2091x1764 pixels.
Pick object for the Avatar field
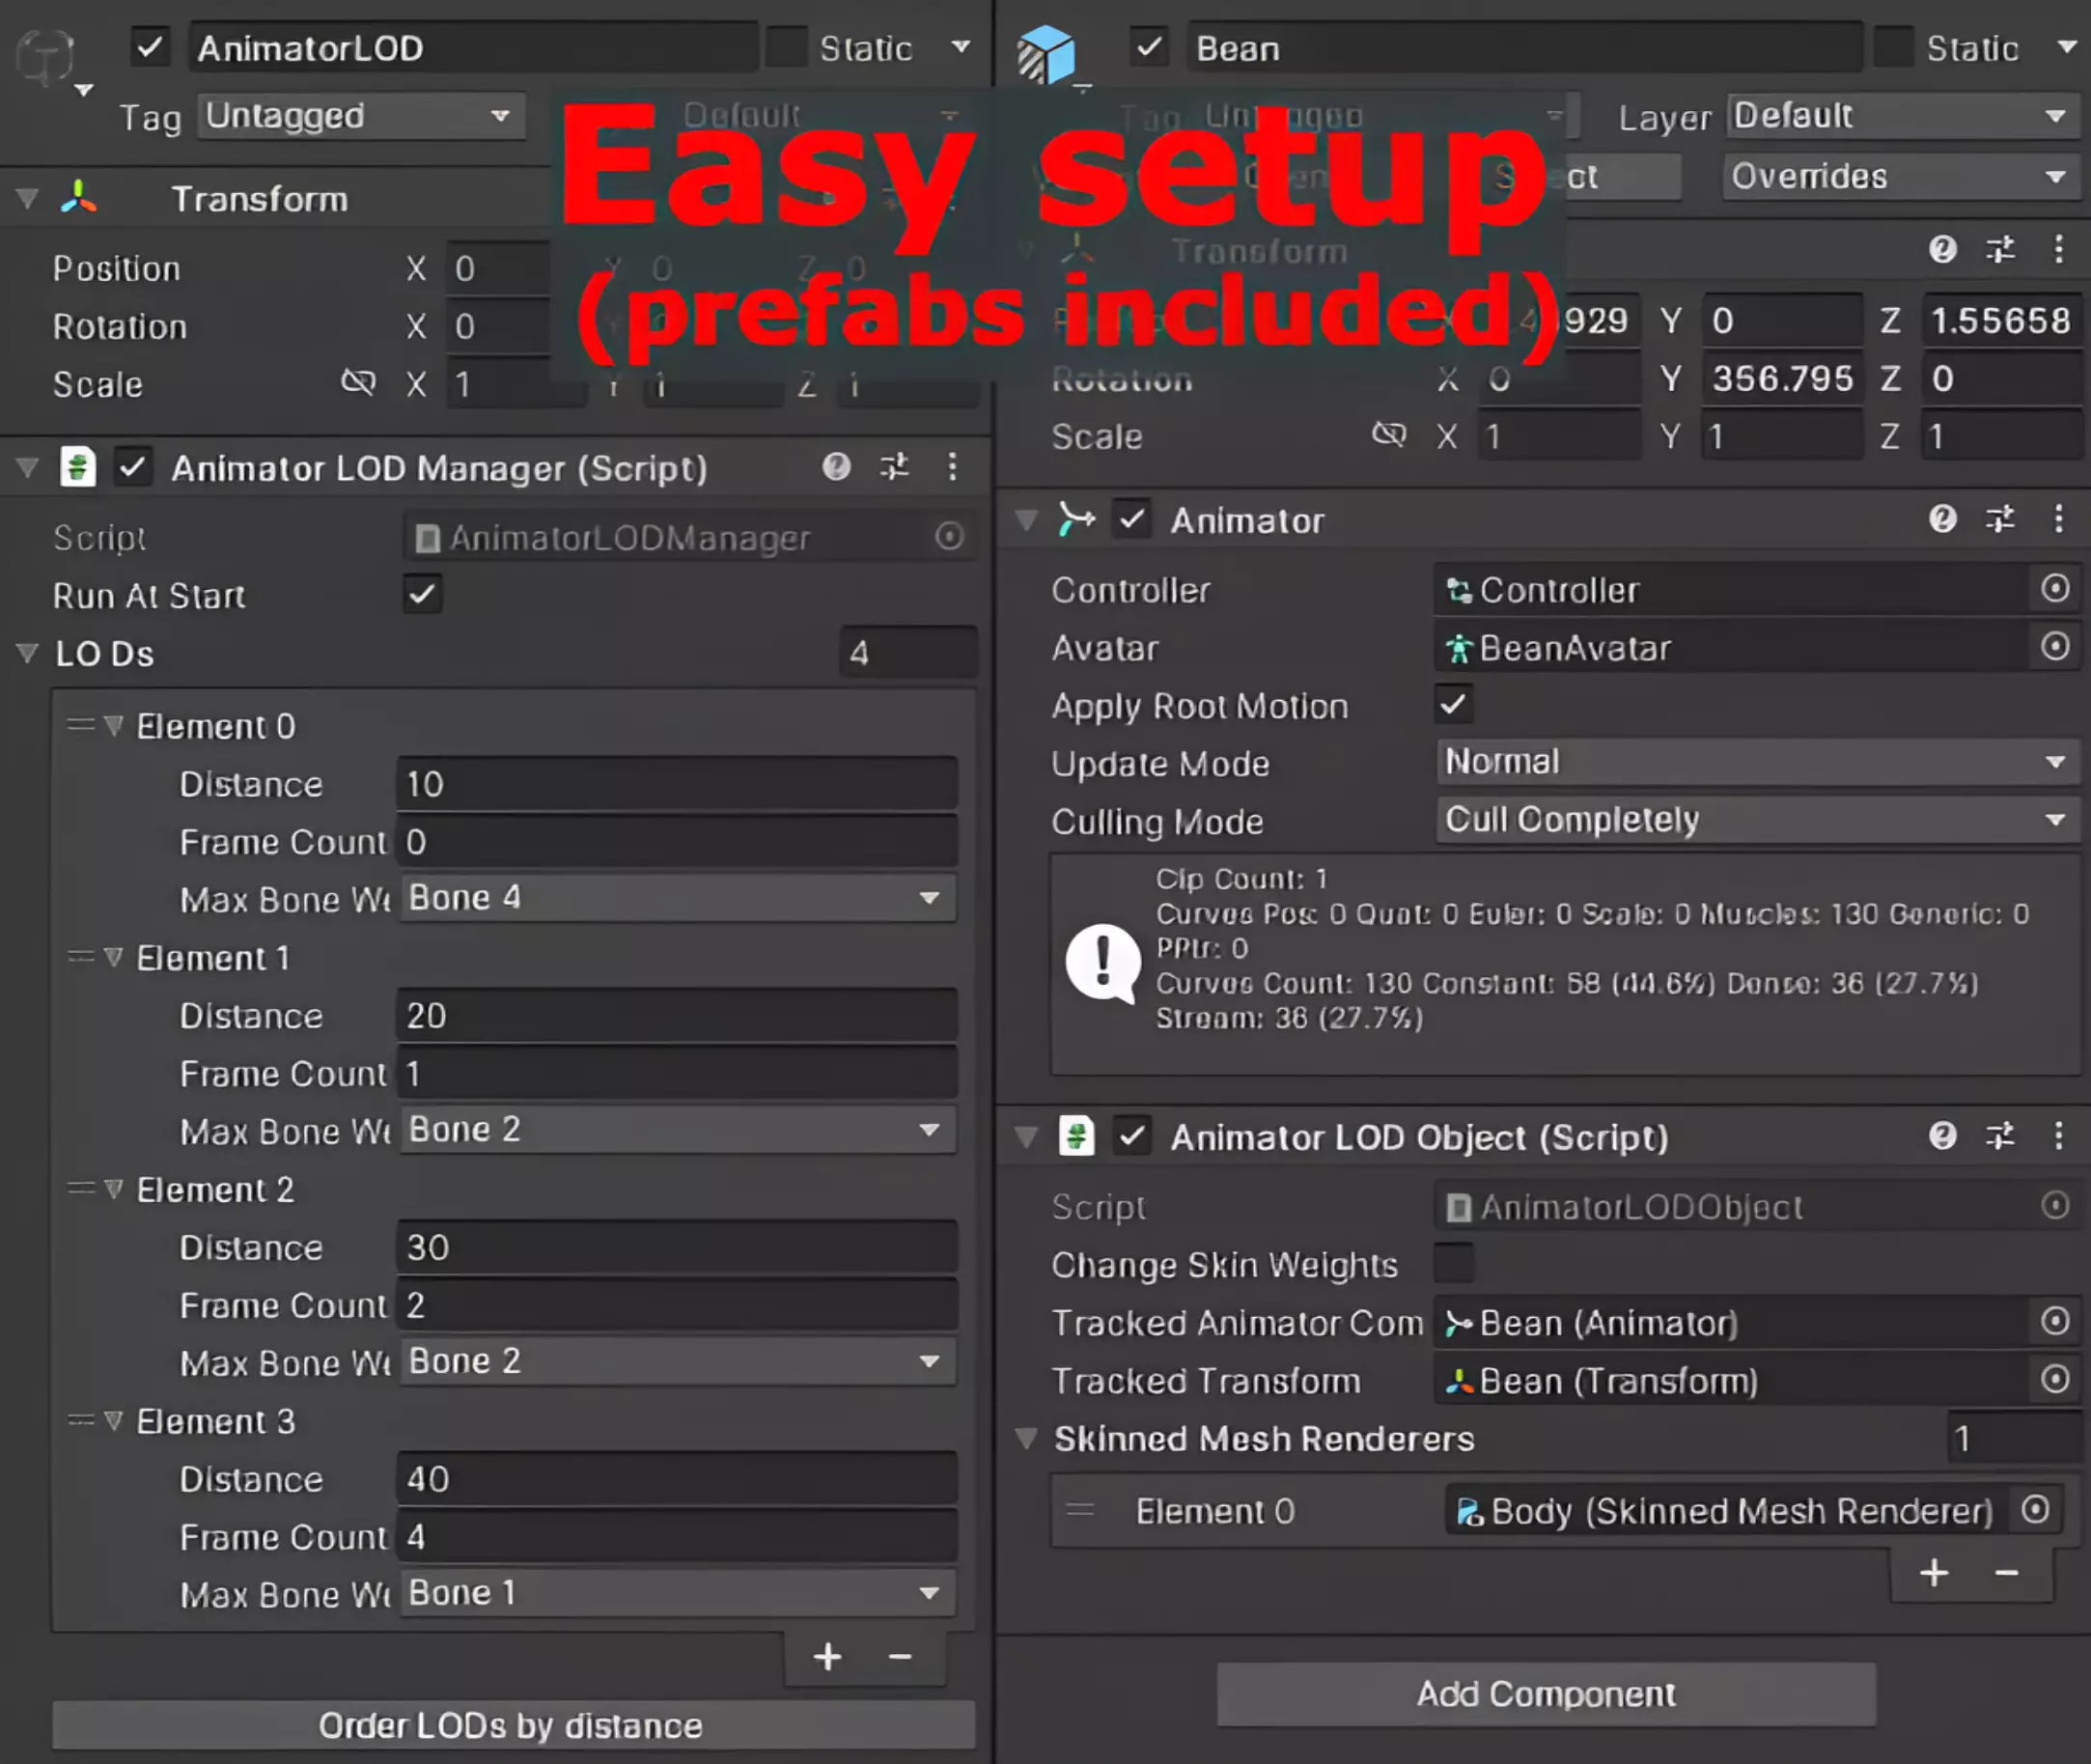coord(2055,646)
